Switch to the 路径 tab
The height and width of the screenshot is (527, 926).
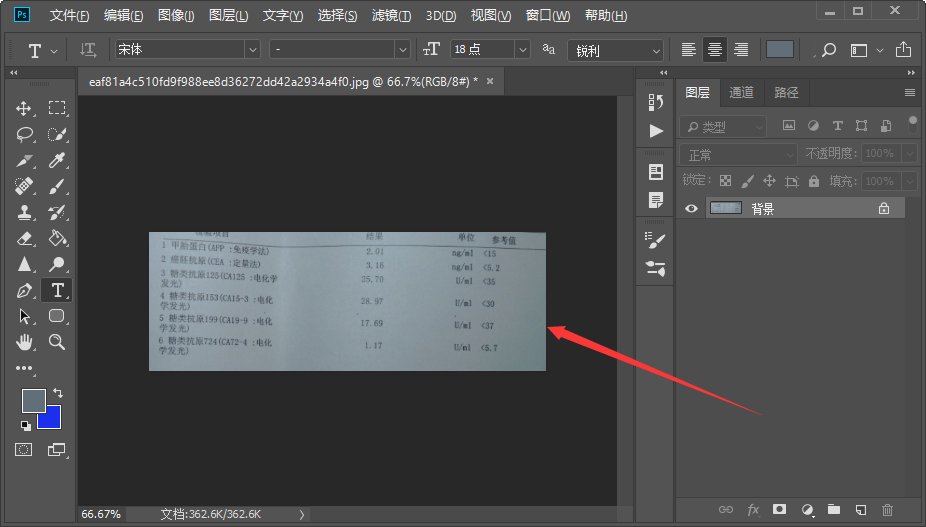click(x=786, y=92)
